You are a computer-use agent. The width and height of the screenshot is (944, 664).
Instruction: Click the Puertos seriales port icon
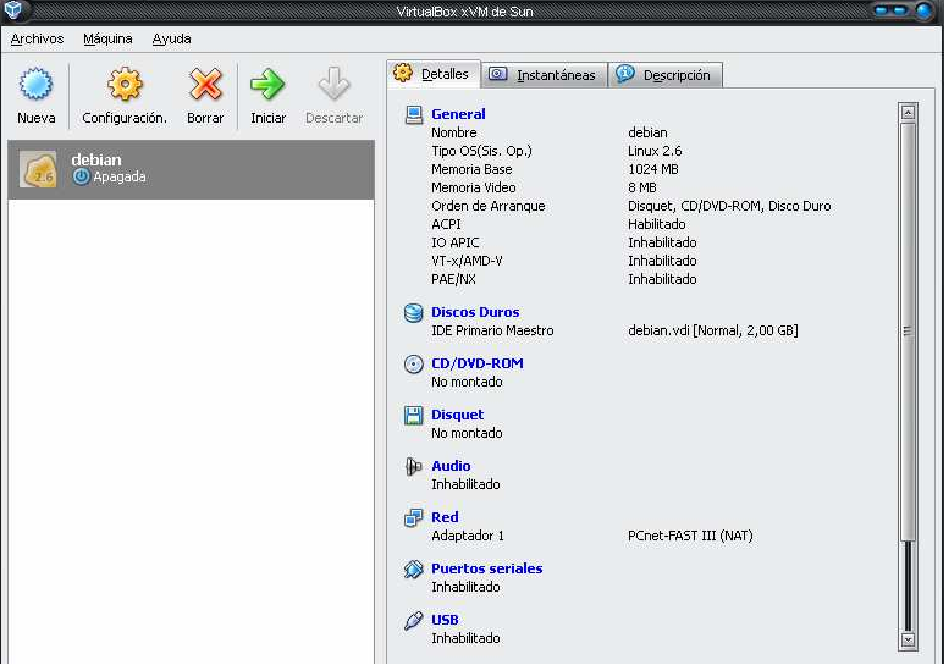pyautogui.click(x=414, y=569)
